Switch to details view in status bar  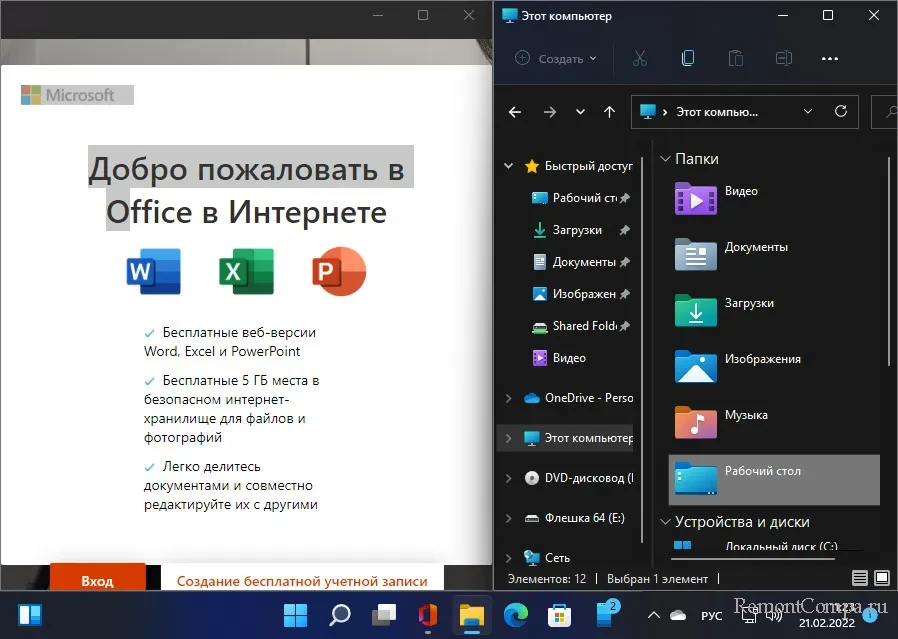860,578
